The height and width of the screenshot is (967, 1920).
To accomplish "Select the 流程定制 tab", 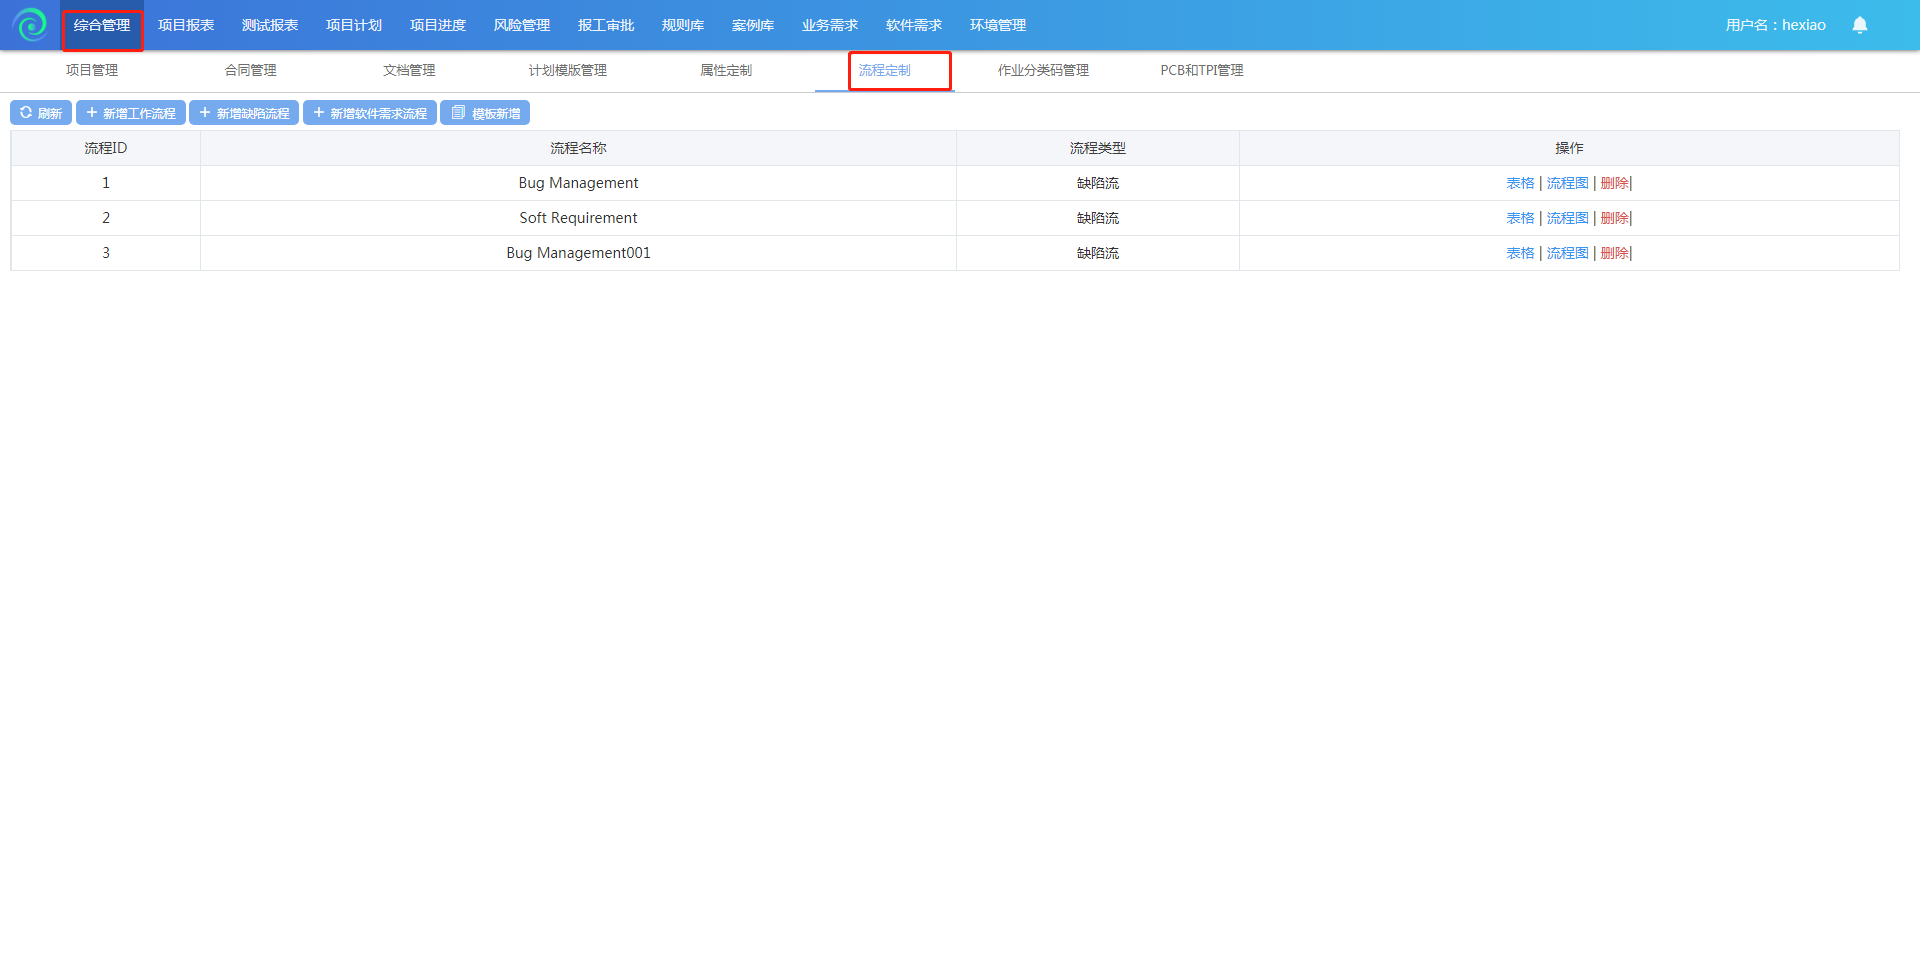I will click(x=885, y=70).
